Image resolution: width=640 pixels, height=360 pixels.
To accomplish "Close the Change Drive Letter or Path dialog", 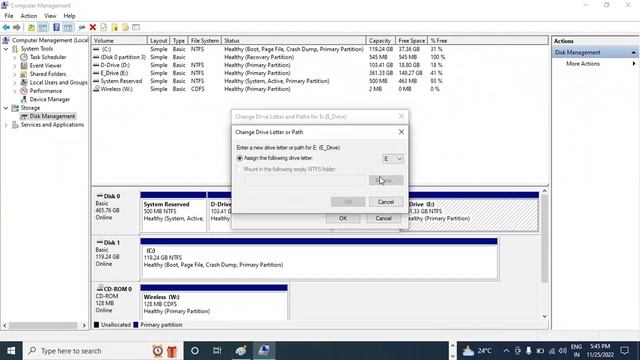I will [x=401, y=132].
